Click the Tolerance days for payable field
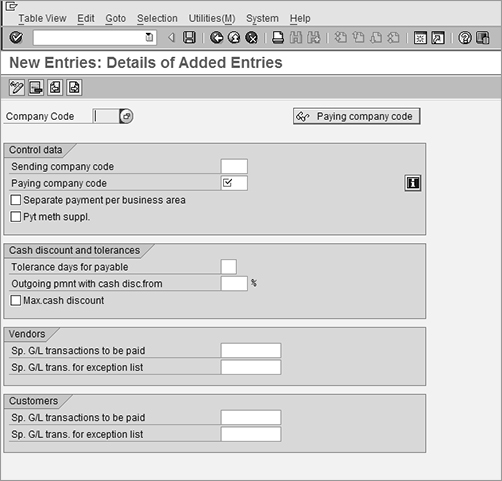Screen dimensions: 502x481 (x=229, y=267)
